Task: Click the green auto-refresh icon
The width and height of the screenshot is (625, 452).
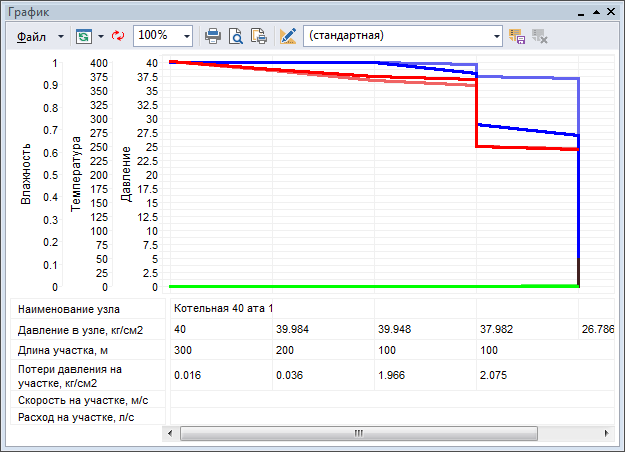Action: tap(83, 35)
